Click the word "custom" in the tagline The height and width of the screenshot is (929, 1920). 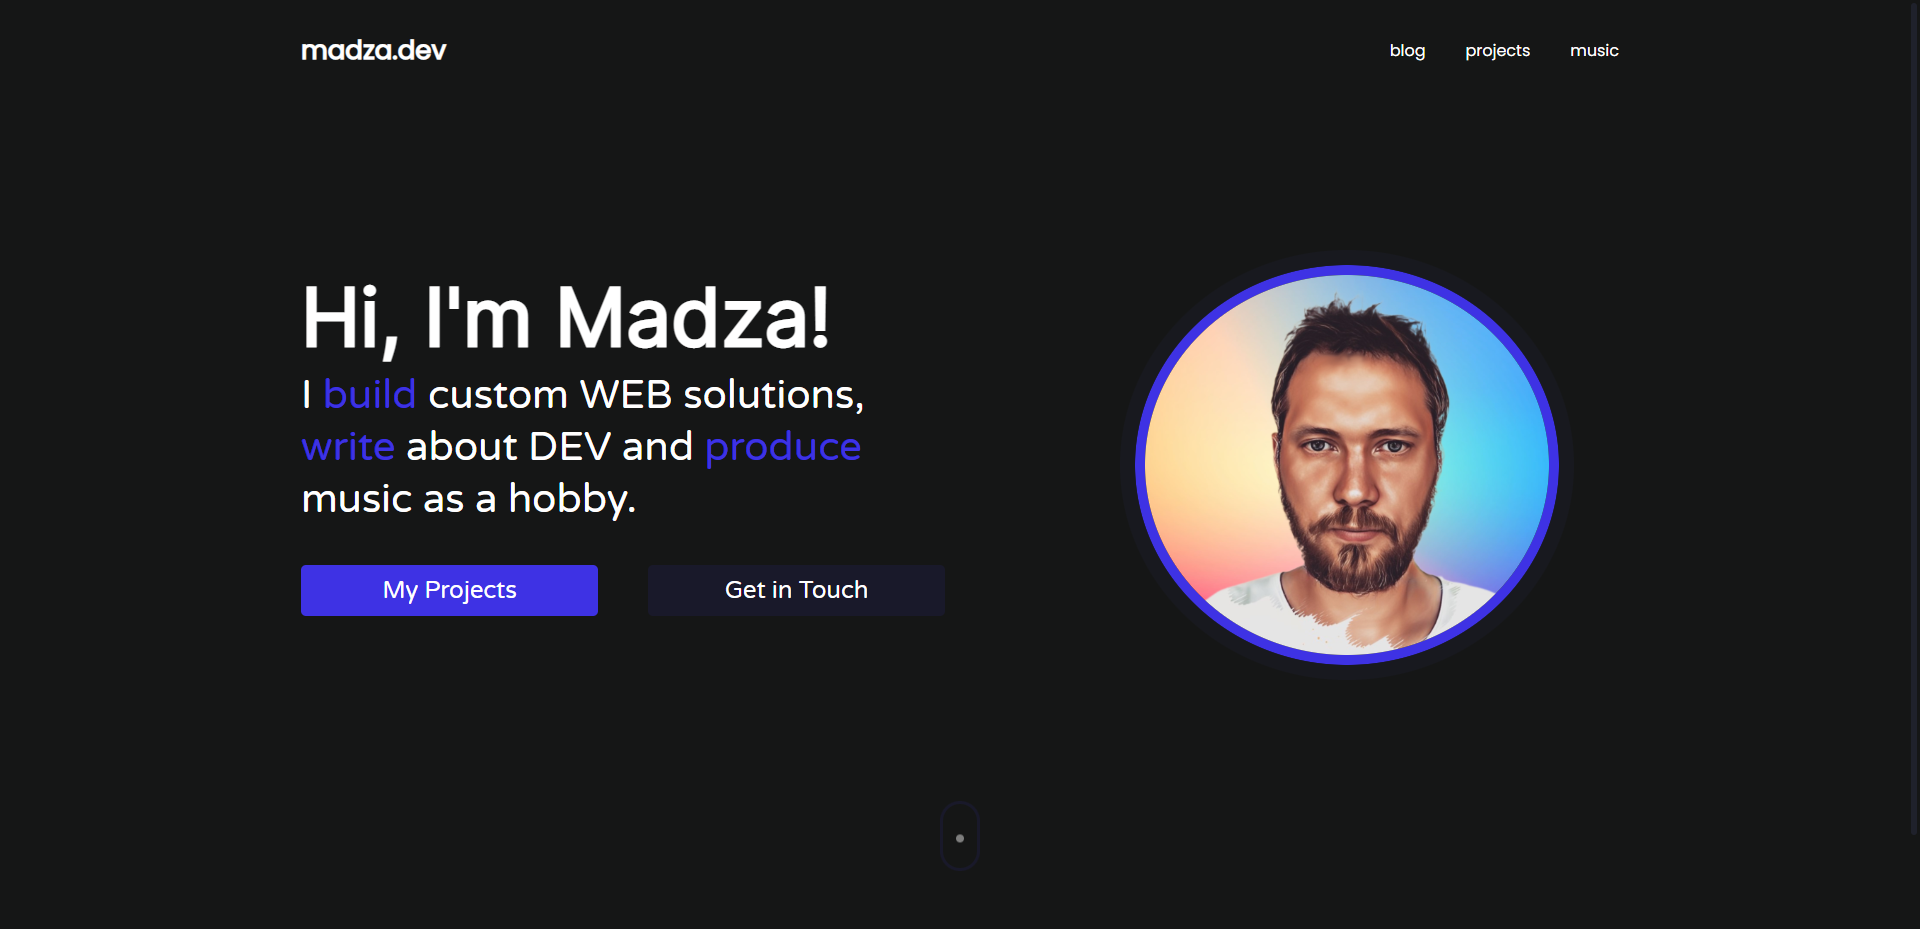(498, 395)
